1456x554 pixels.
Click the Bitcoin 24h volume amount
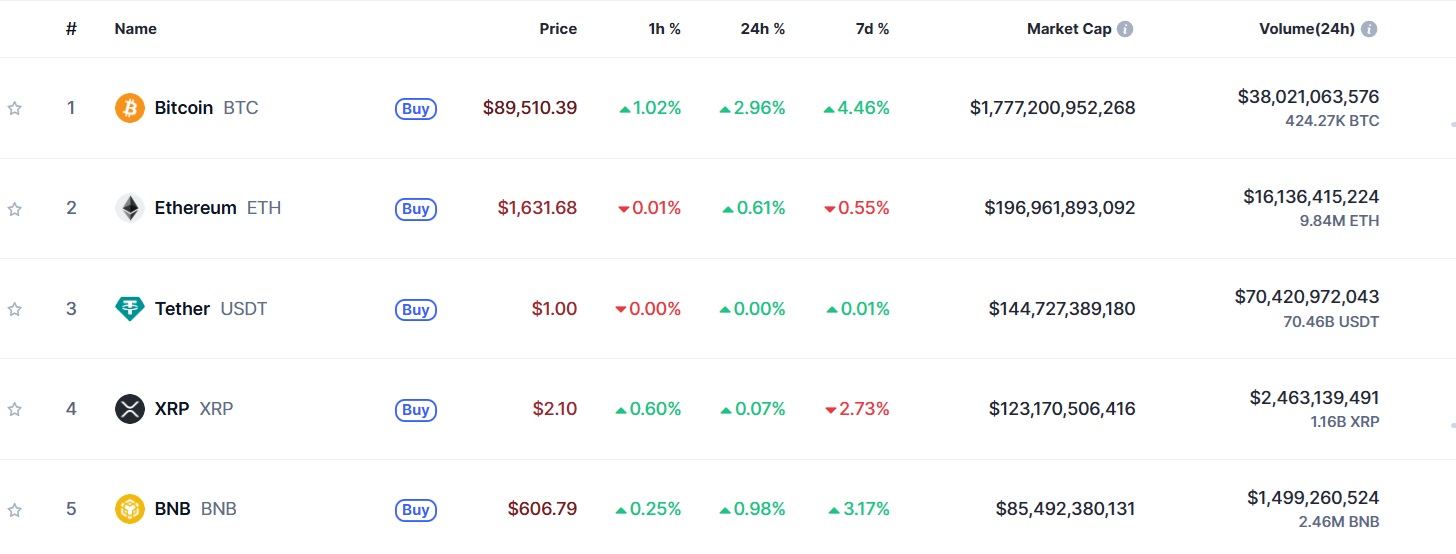click(1308, 97)
